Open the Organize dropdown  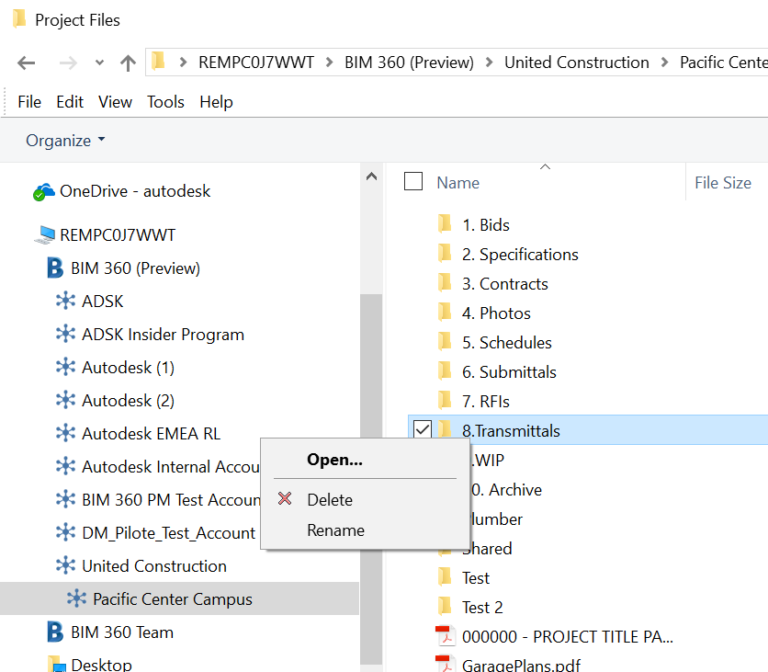tap(65, 141)
